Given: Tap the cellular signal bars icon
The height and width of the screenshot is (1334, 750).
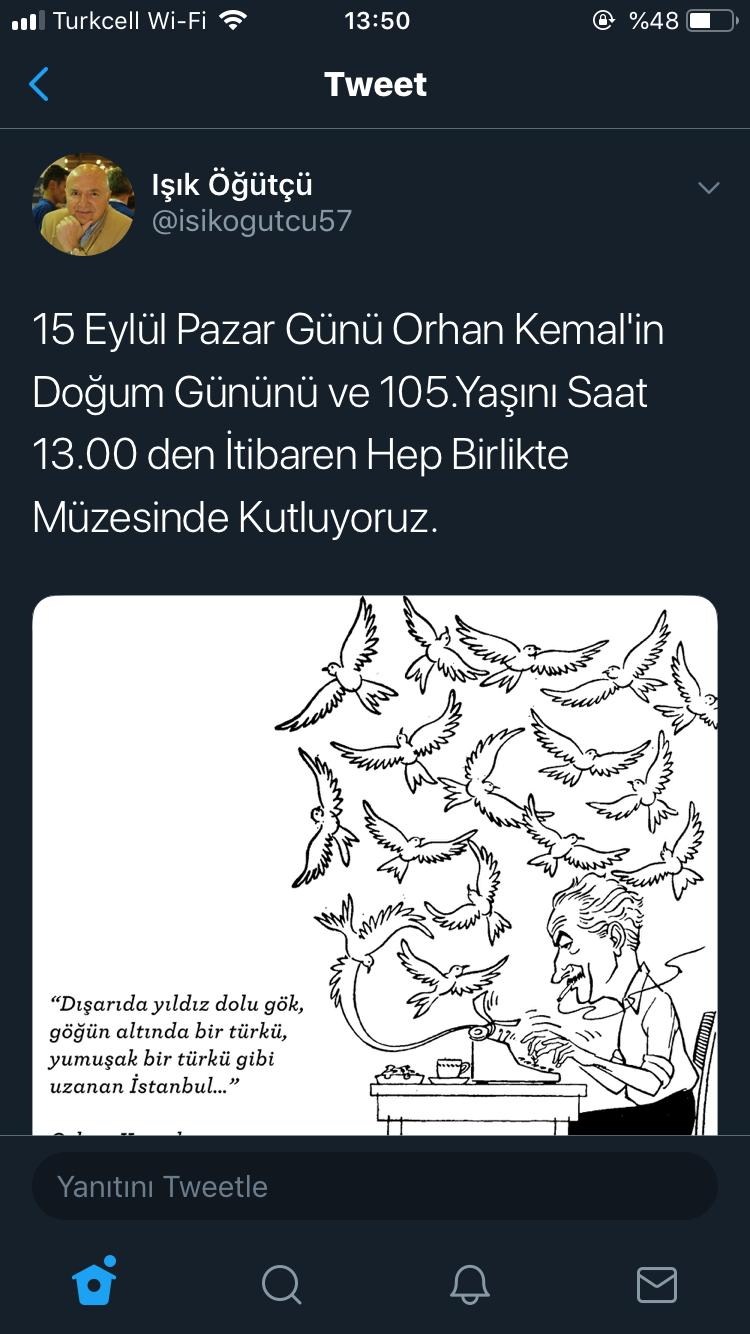Looking at the screenshot, I should tap(28, 21).
